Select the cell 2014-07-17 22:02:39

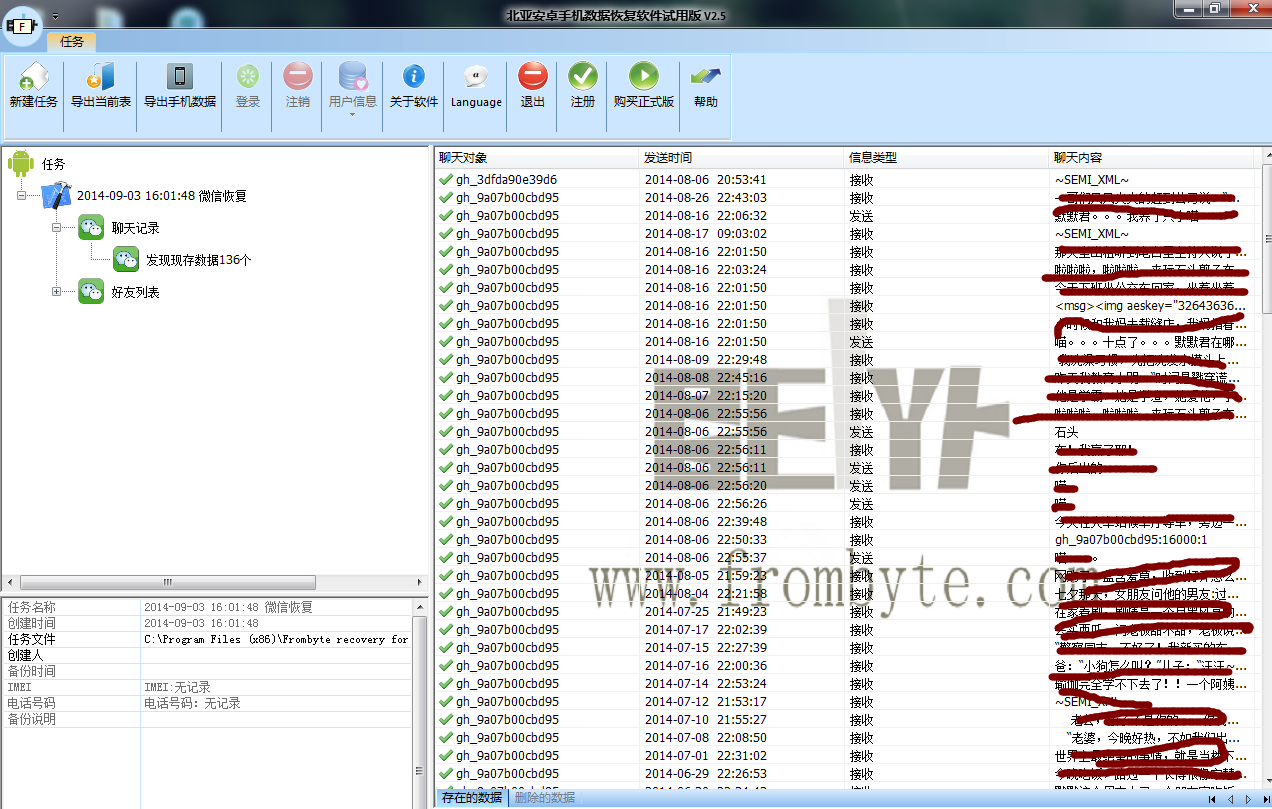(706, 630)
